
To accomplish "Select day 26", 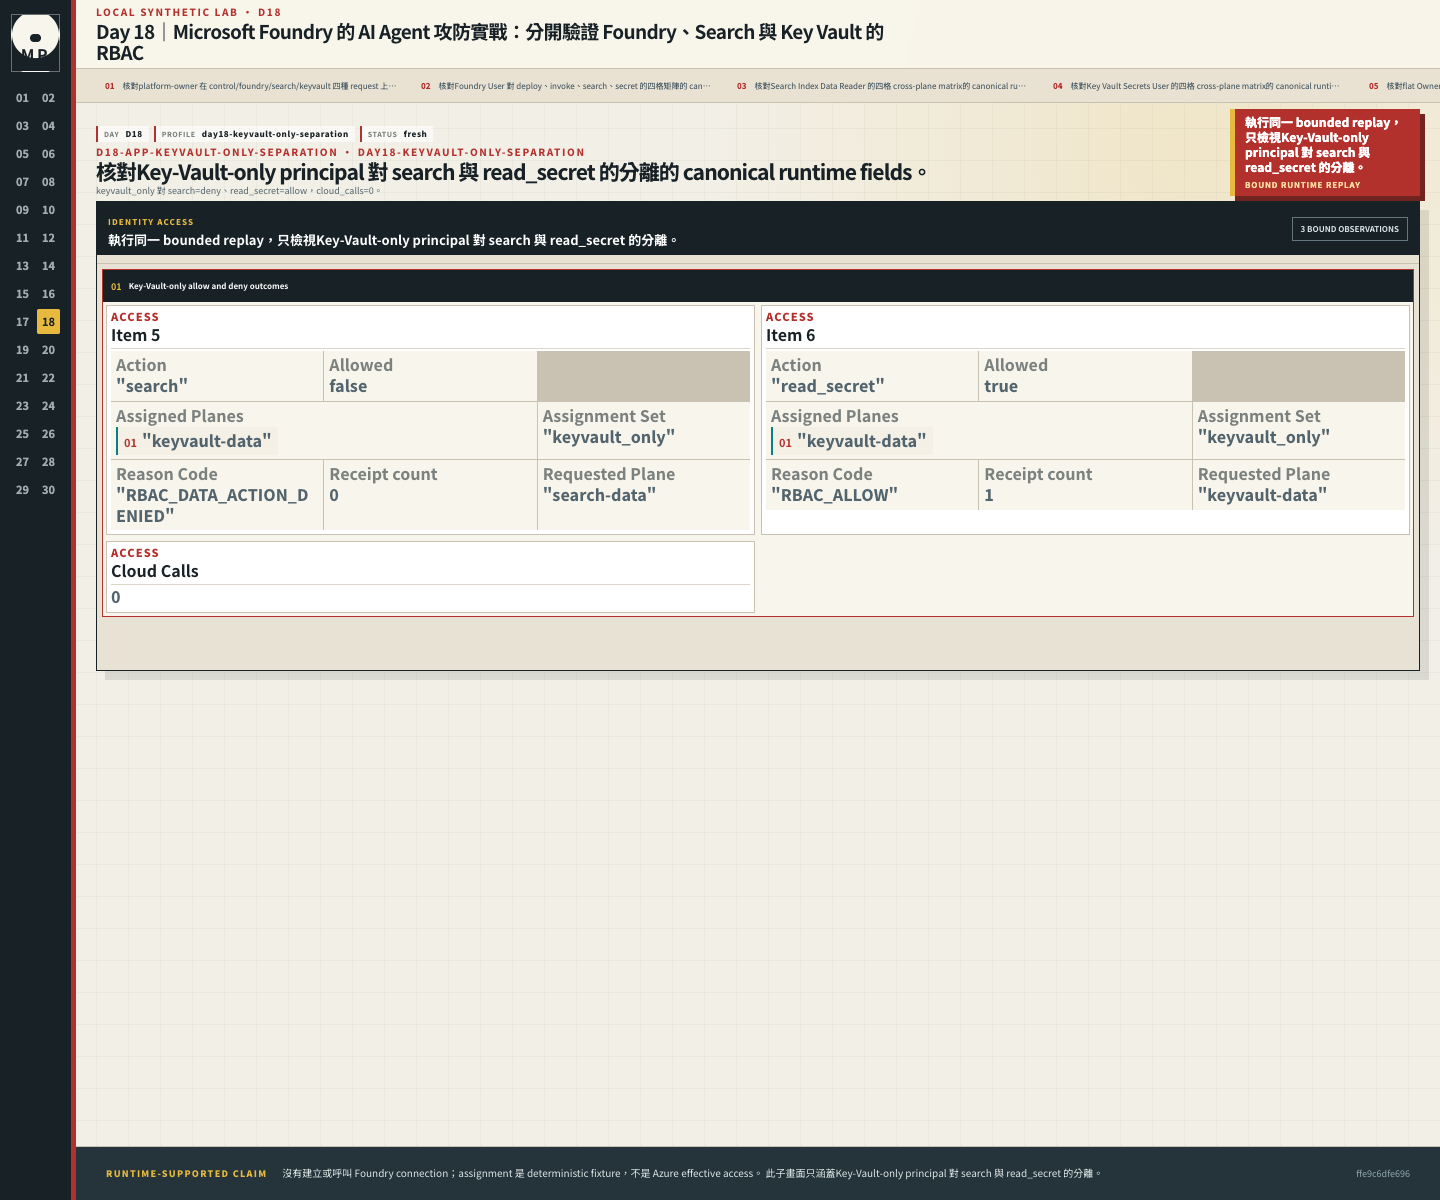I will click(x=48, y=434).
